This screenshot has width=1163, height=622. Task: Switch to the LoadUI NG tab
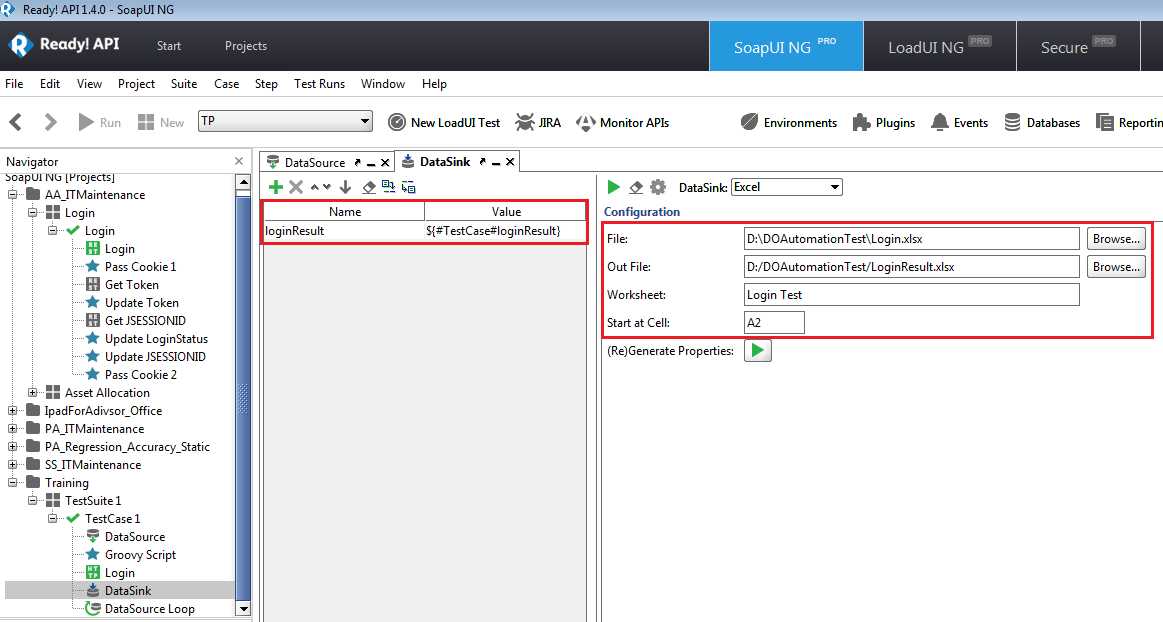pyautogui.click(x=940, y=47)
